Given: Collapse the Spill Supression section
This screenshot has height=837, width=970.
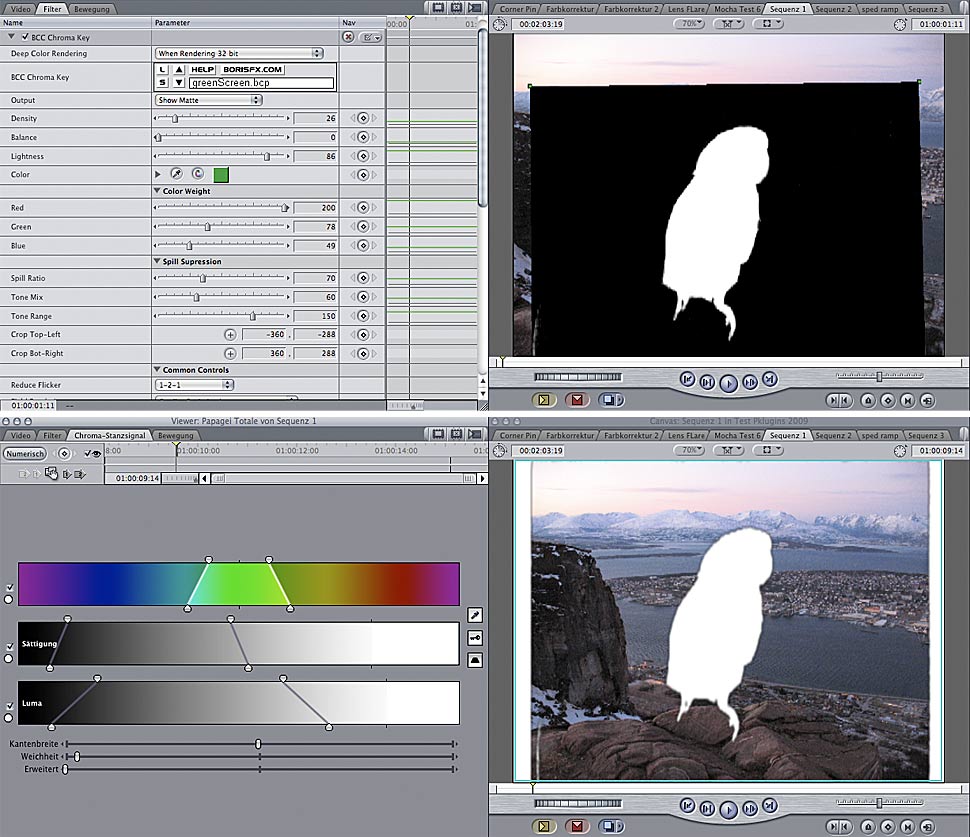Looking at the screenshot, I should point(157,262).
